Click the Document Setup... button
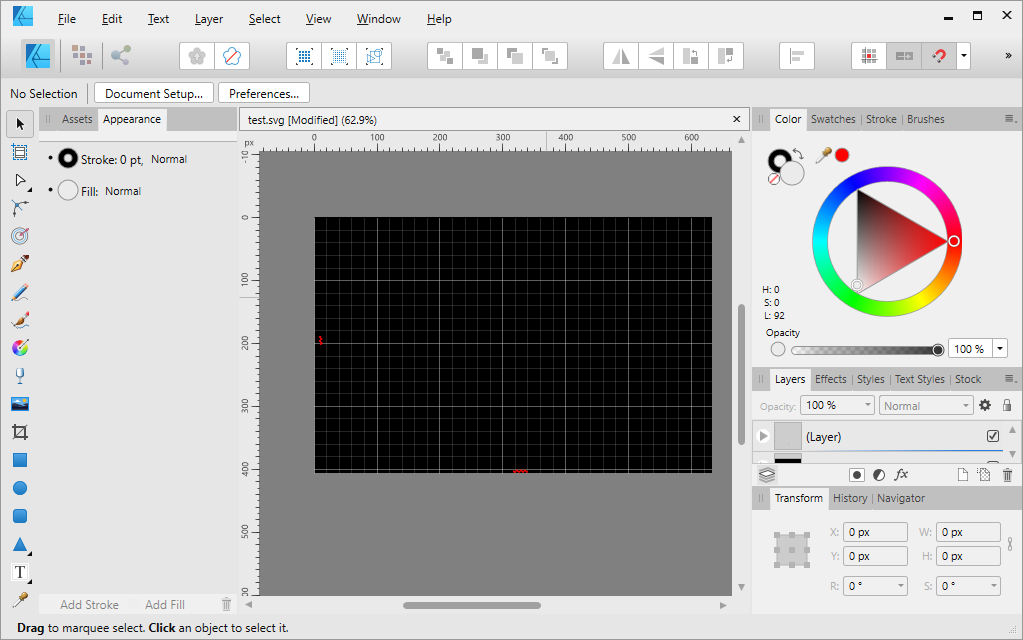 [154, 93]
